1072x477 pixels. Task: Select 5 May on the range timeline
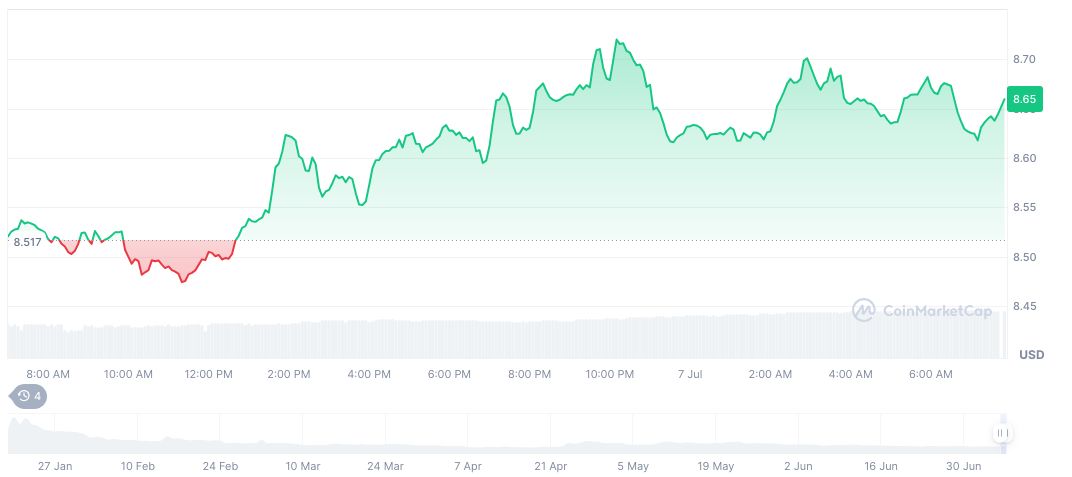pyautogui.click(x=632, y=466)
